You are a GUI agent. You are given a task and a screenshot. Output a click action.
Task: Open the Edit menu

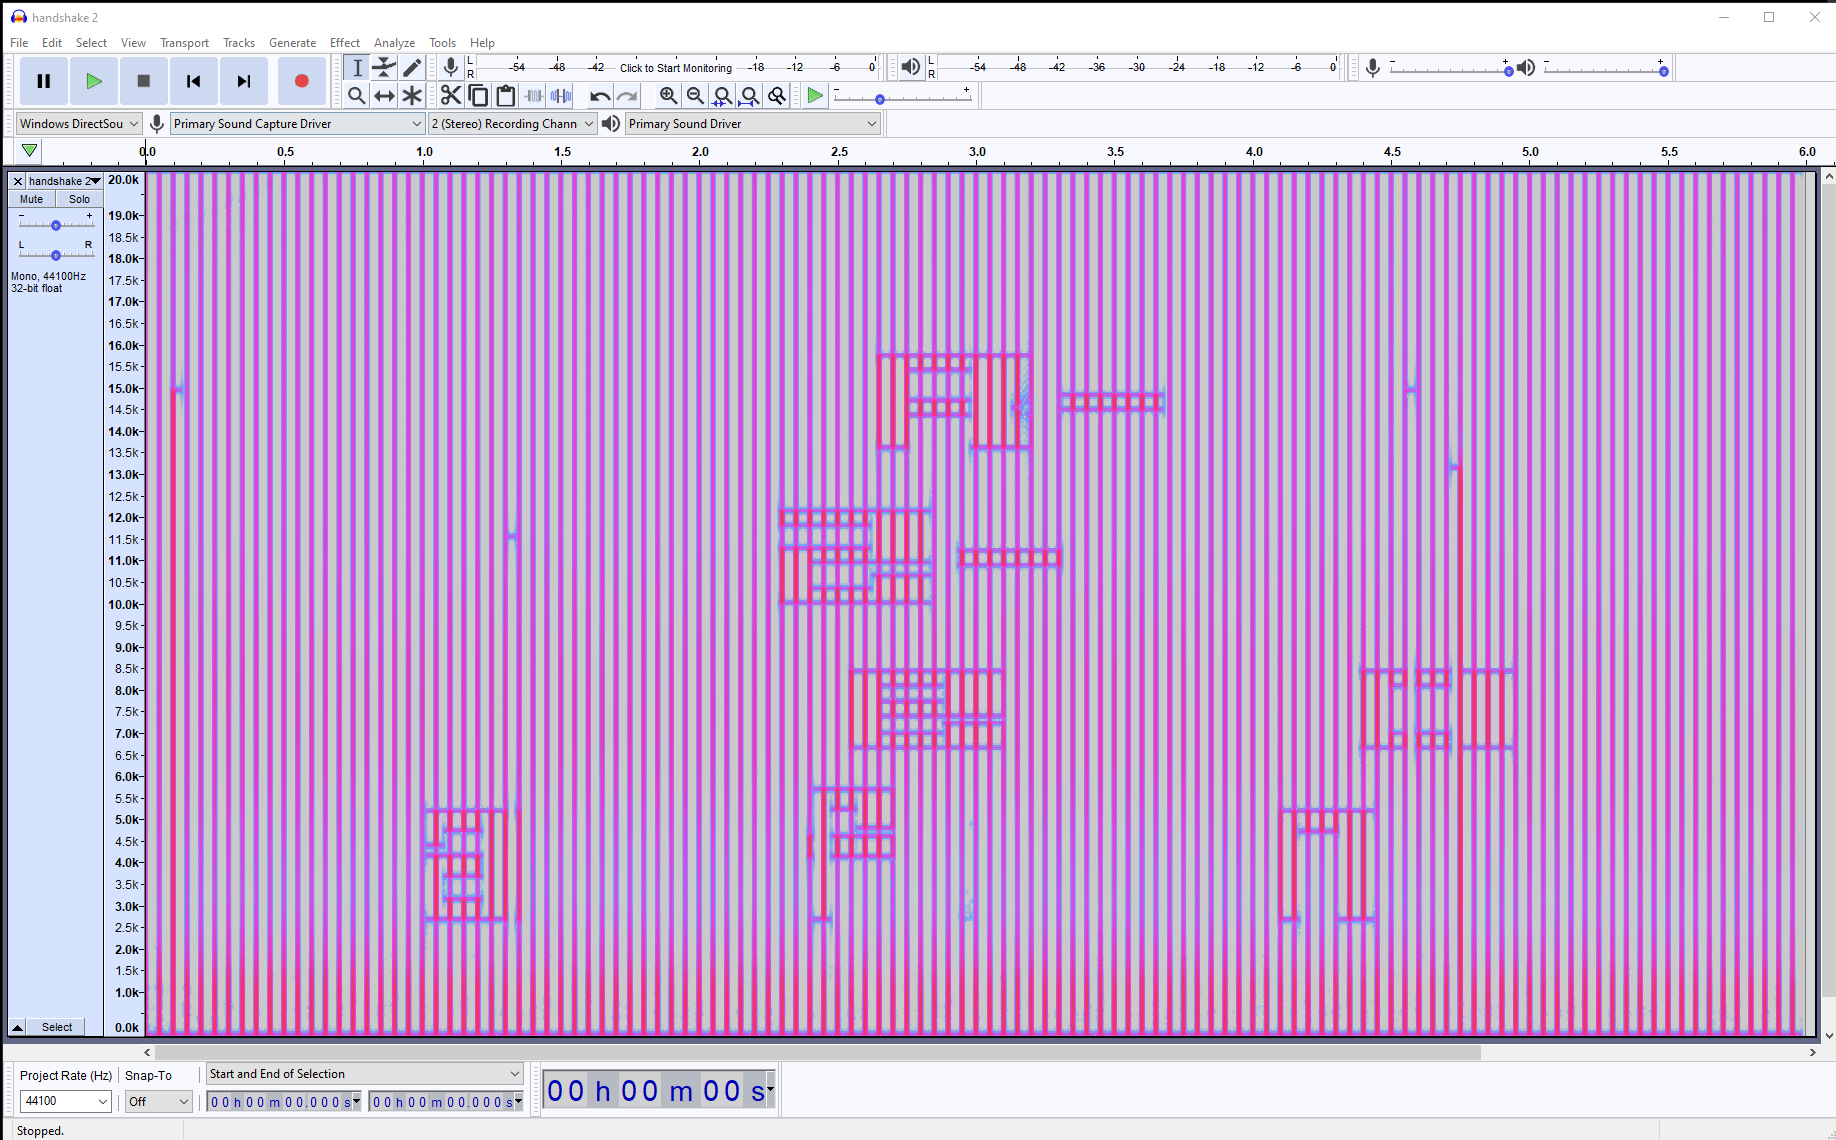pyautogui.click(x=52, y=43)
